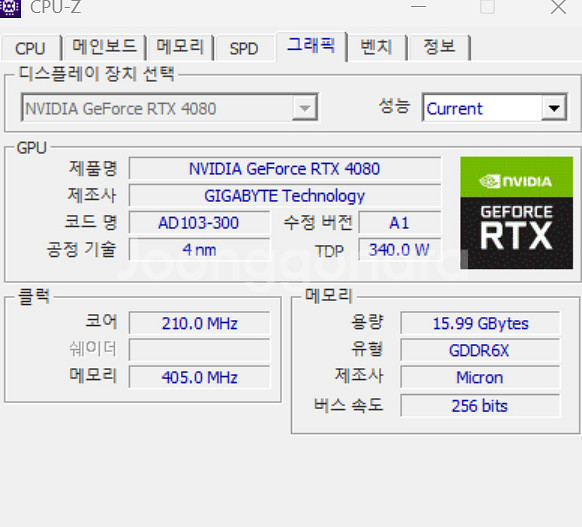Minimize the CPU-Z window
Viewport: 582px width, 527px height.
418,6
